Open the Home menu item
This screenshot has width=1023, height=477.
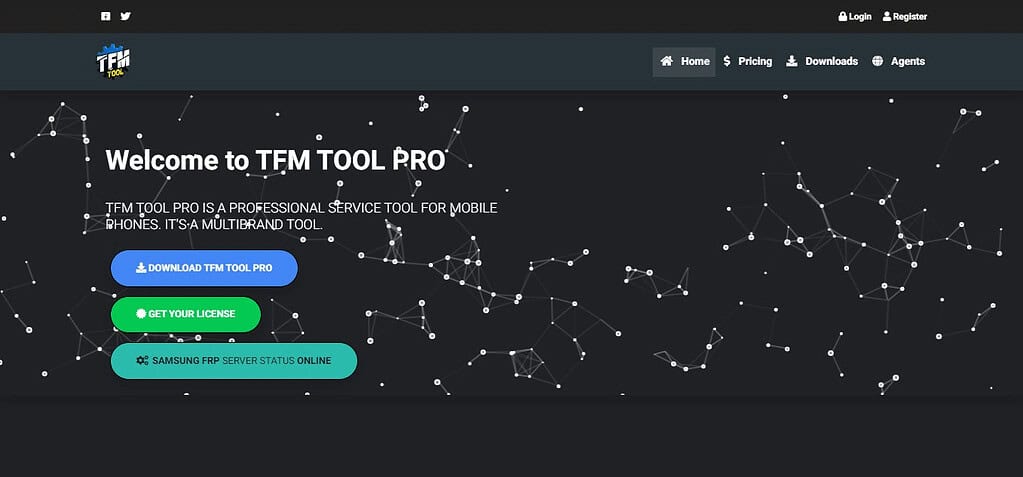pos(684,61)
